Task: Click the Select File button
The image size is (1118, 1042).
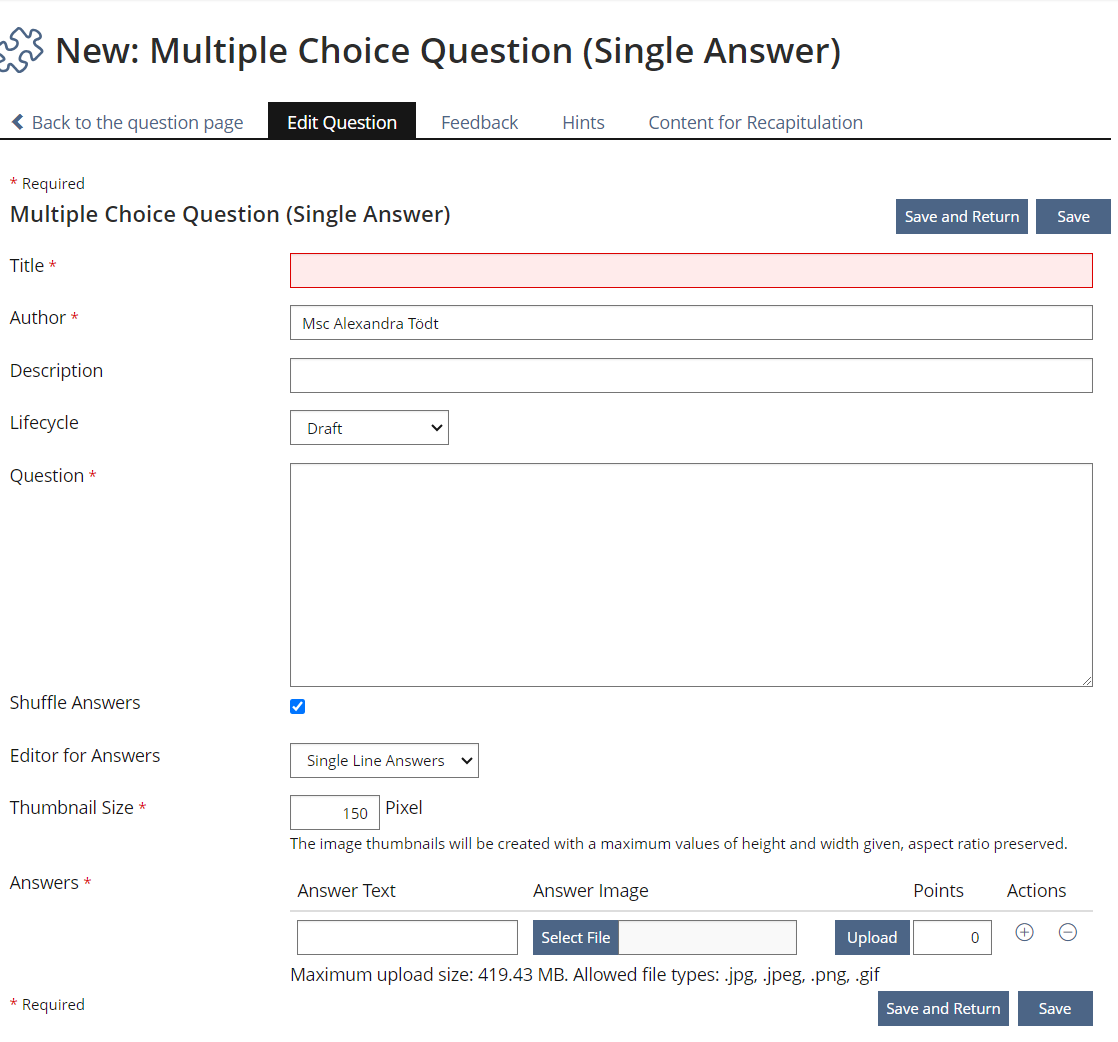Action: 575,937
